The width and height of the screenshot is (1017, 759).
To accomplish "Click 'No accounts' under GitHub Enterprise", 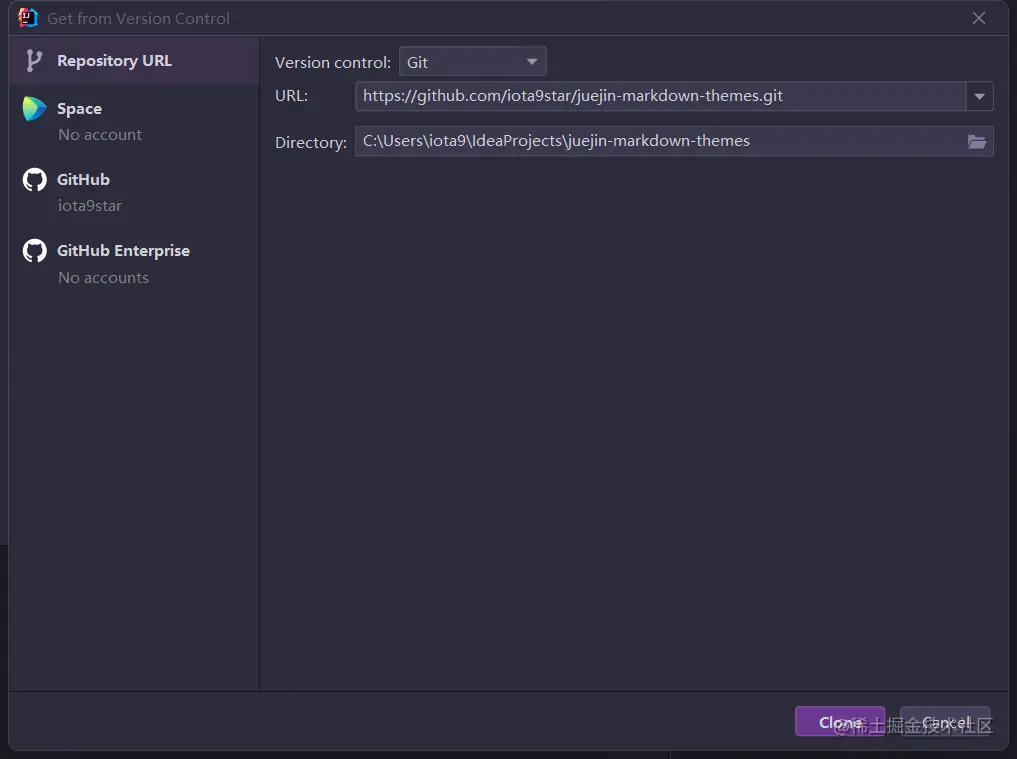I will pyautogui.click(x=104, y=278).
